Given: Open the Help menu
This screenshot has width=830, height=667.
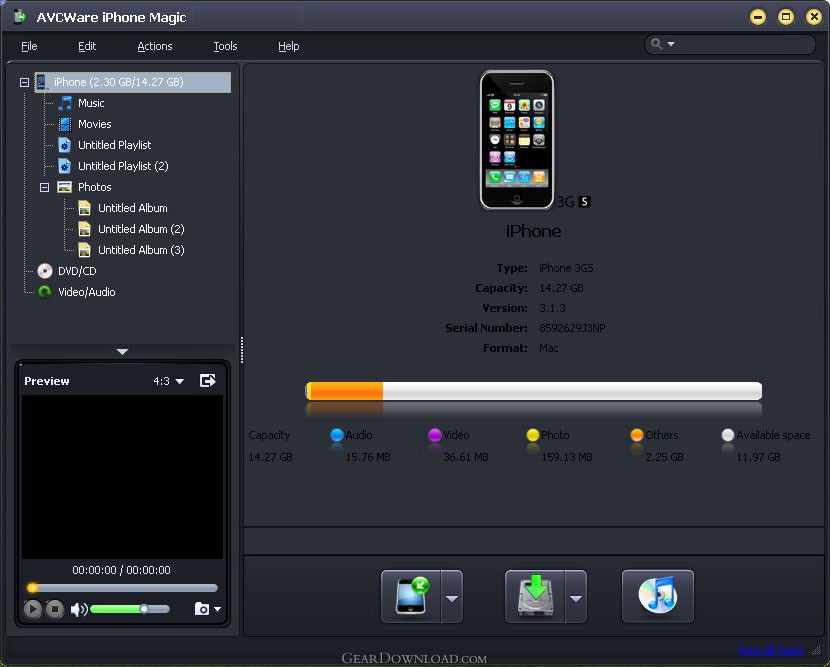Looking at the screenshot, I should click(x=288, y=47).
